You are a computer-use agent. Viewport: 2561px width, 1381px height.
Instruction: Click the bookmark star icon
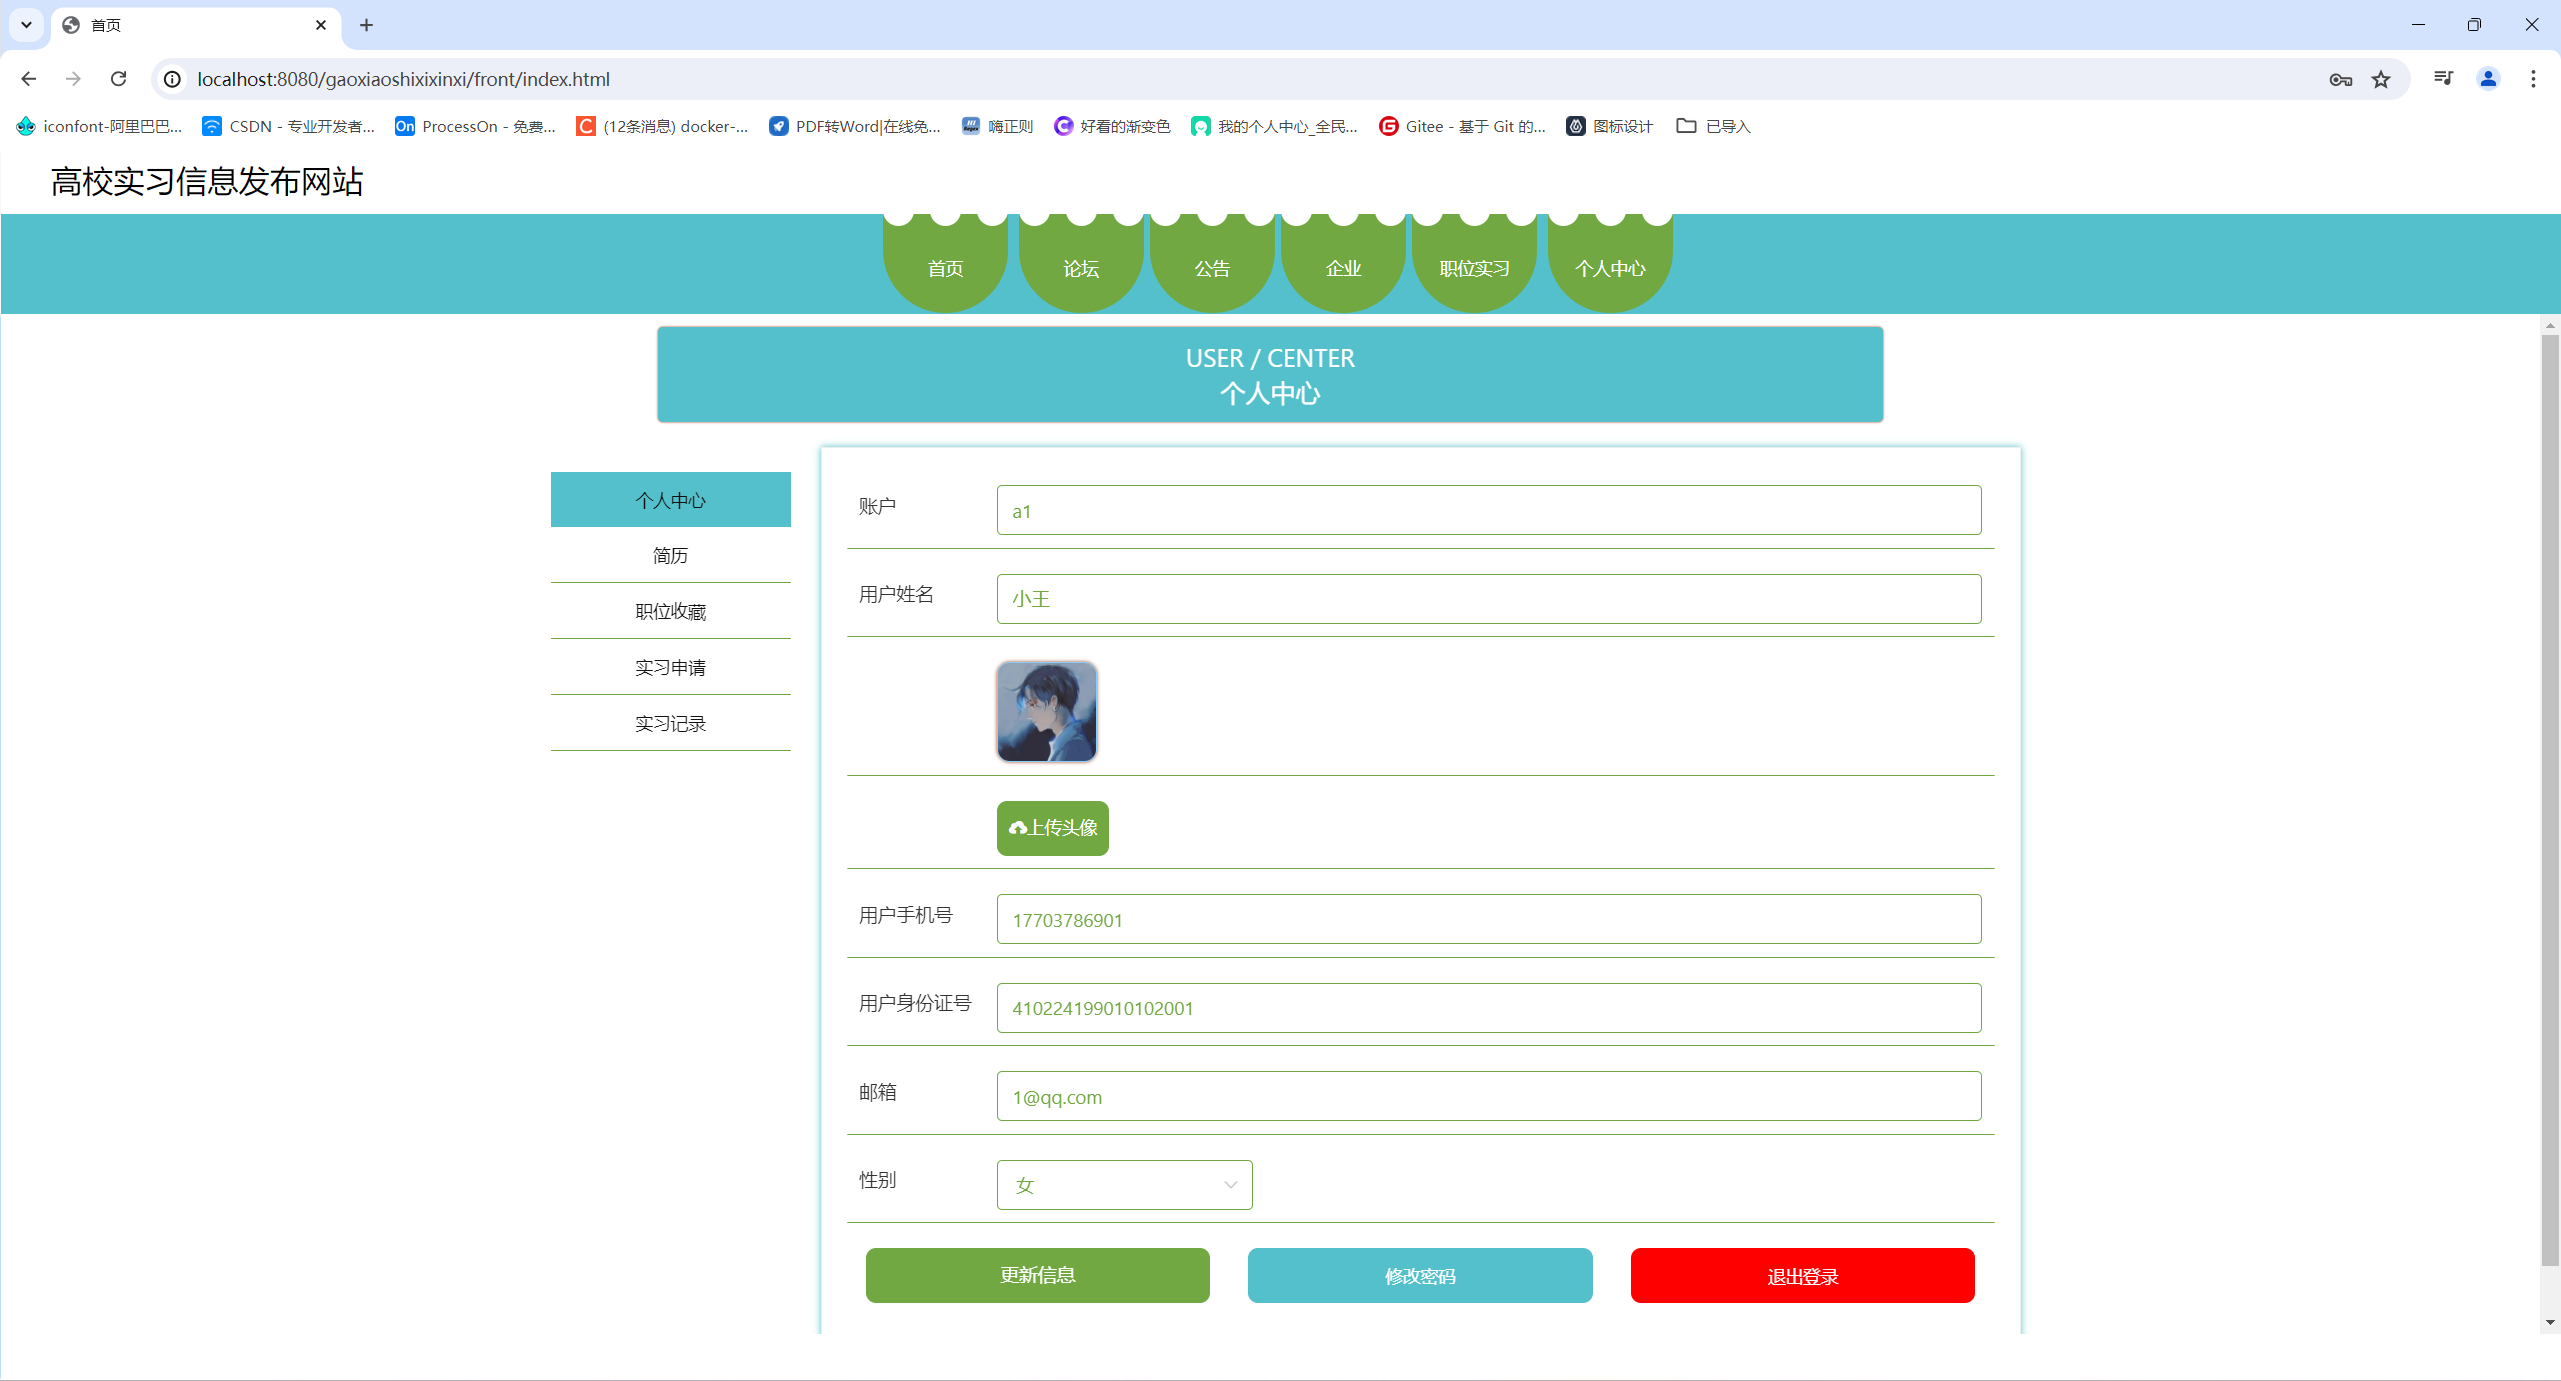click(x=2381, y=79)
